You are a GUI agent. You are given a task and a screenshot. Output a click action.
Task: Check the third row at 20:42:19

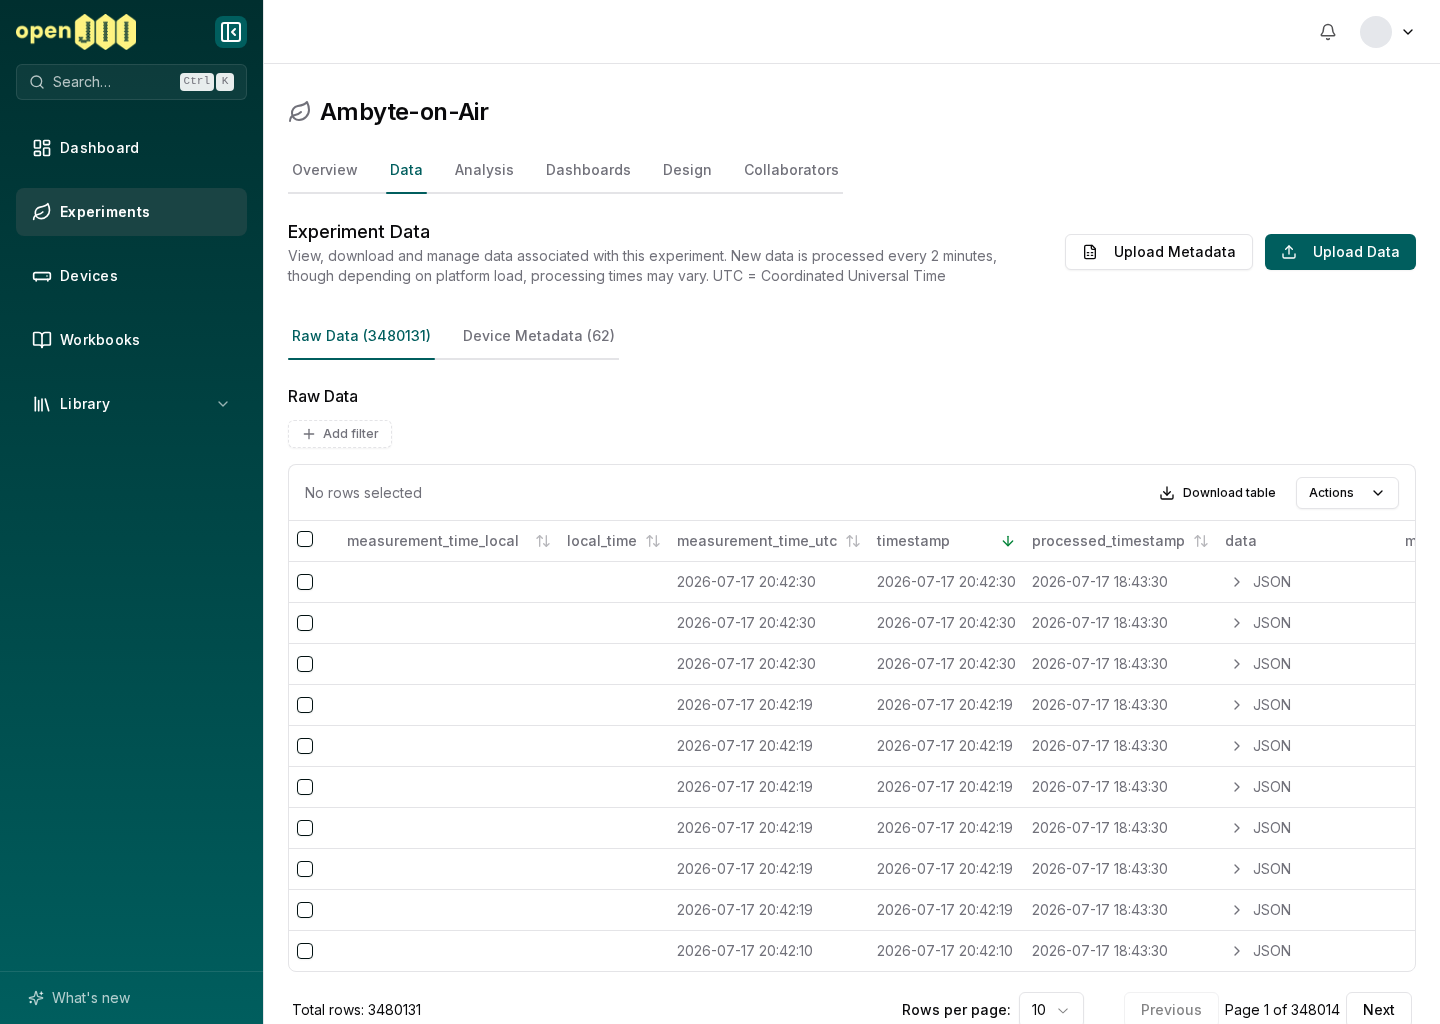(x=305, y=787)
